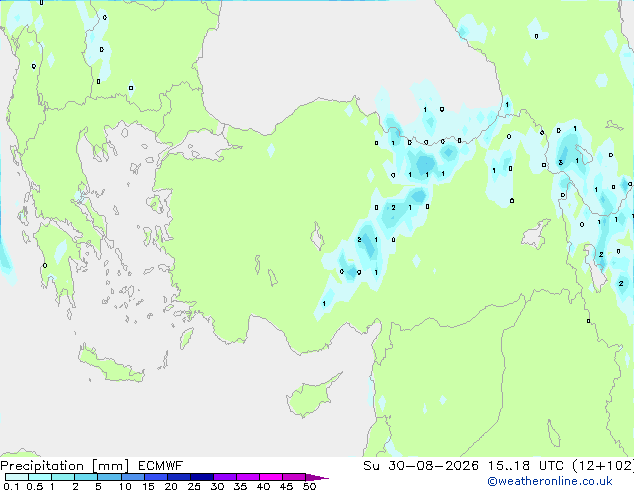The height and width of the screenshot is (490, 634).
Task: Select the 5 mm legend color swatch
Action: tap(109, 477)
